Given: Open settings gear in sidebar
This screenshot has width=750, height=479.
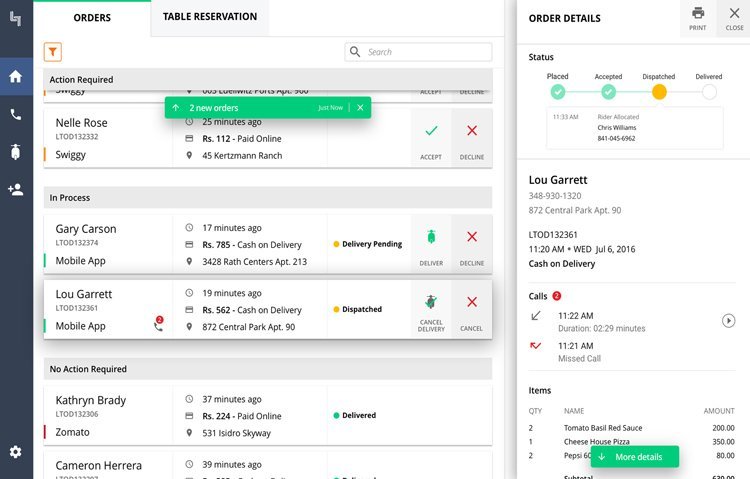Looking at the screenshot, I should tap(16, 452).
